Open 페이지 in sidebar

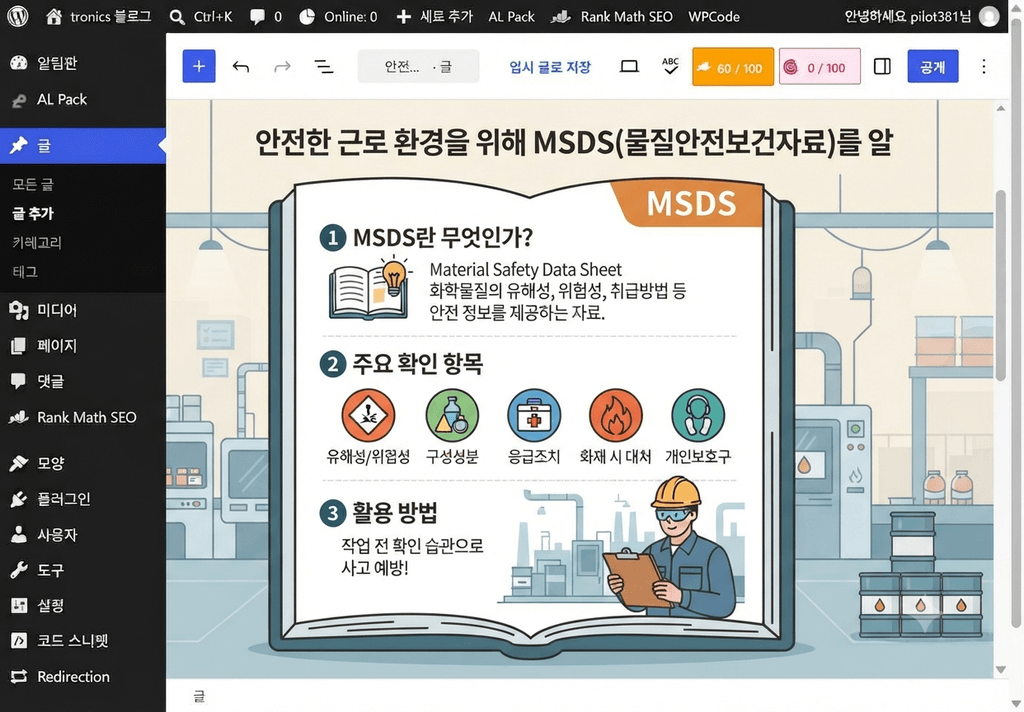[83, 346]
